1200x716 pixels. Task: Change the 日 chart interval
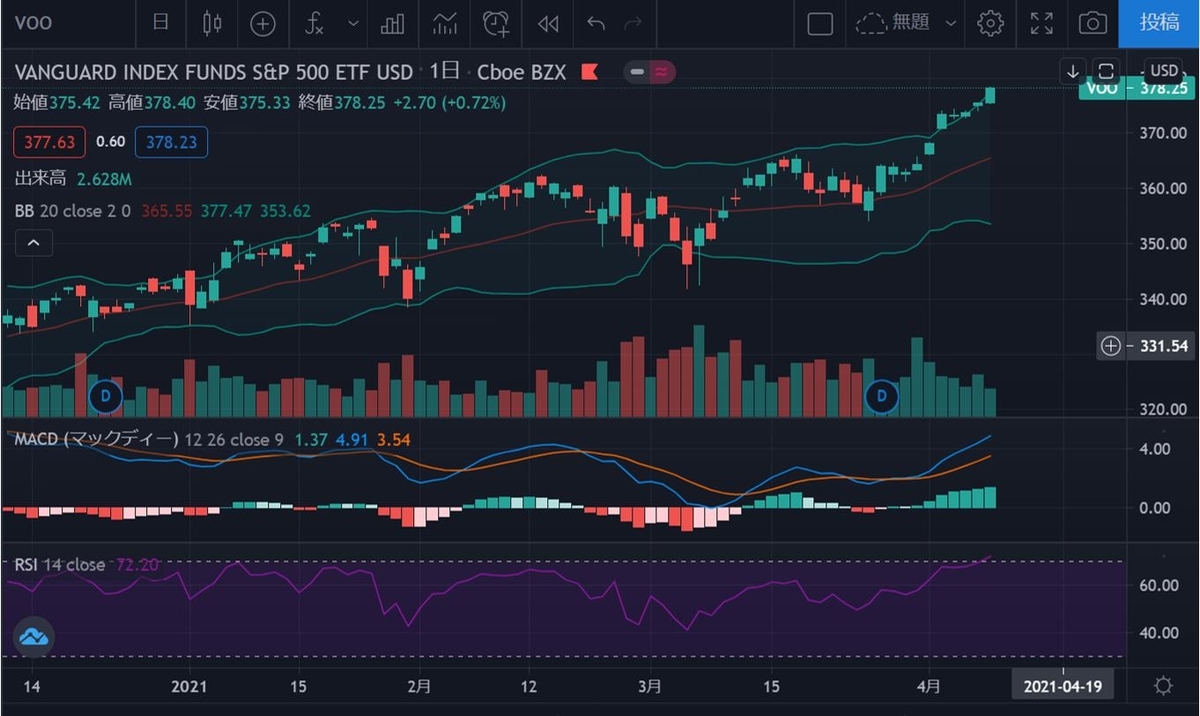(x=160, y=23)
